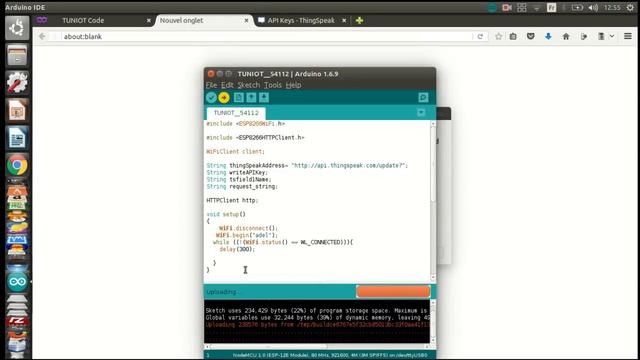Screen dimensions: 640x360
Task: Open the system power gear menu
Action: tap(631, 8)
